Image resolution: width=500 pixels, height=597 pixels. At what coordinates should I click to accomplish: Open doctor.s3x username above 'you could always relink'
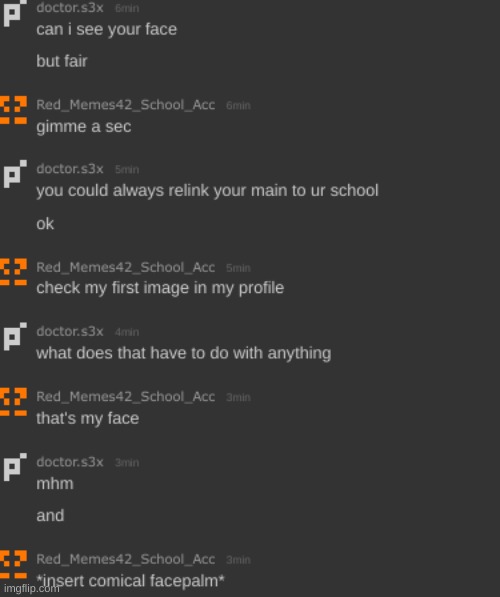click(70, 169)
